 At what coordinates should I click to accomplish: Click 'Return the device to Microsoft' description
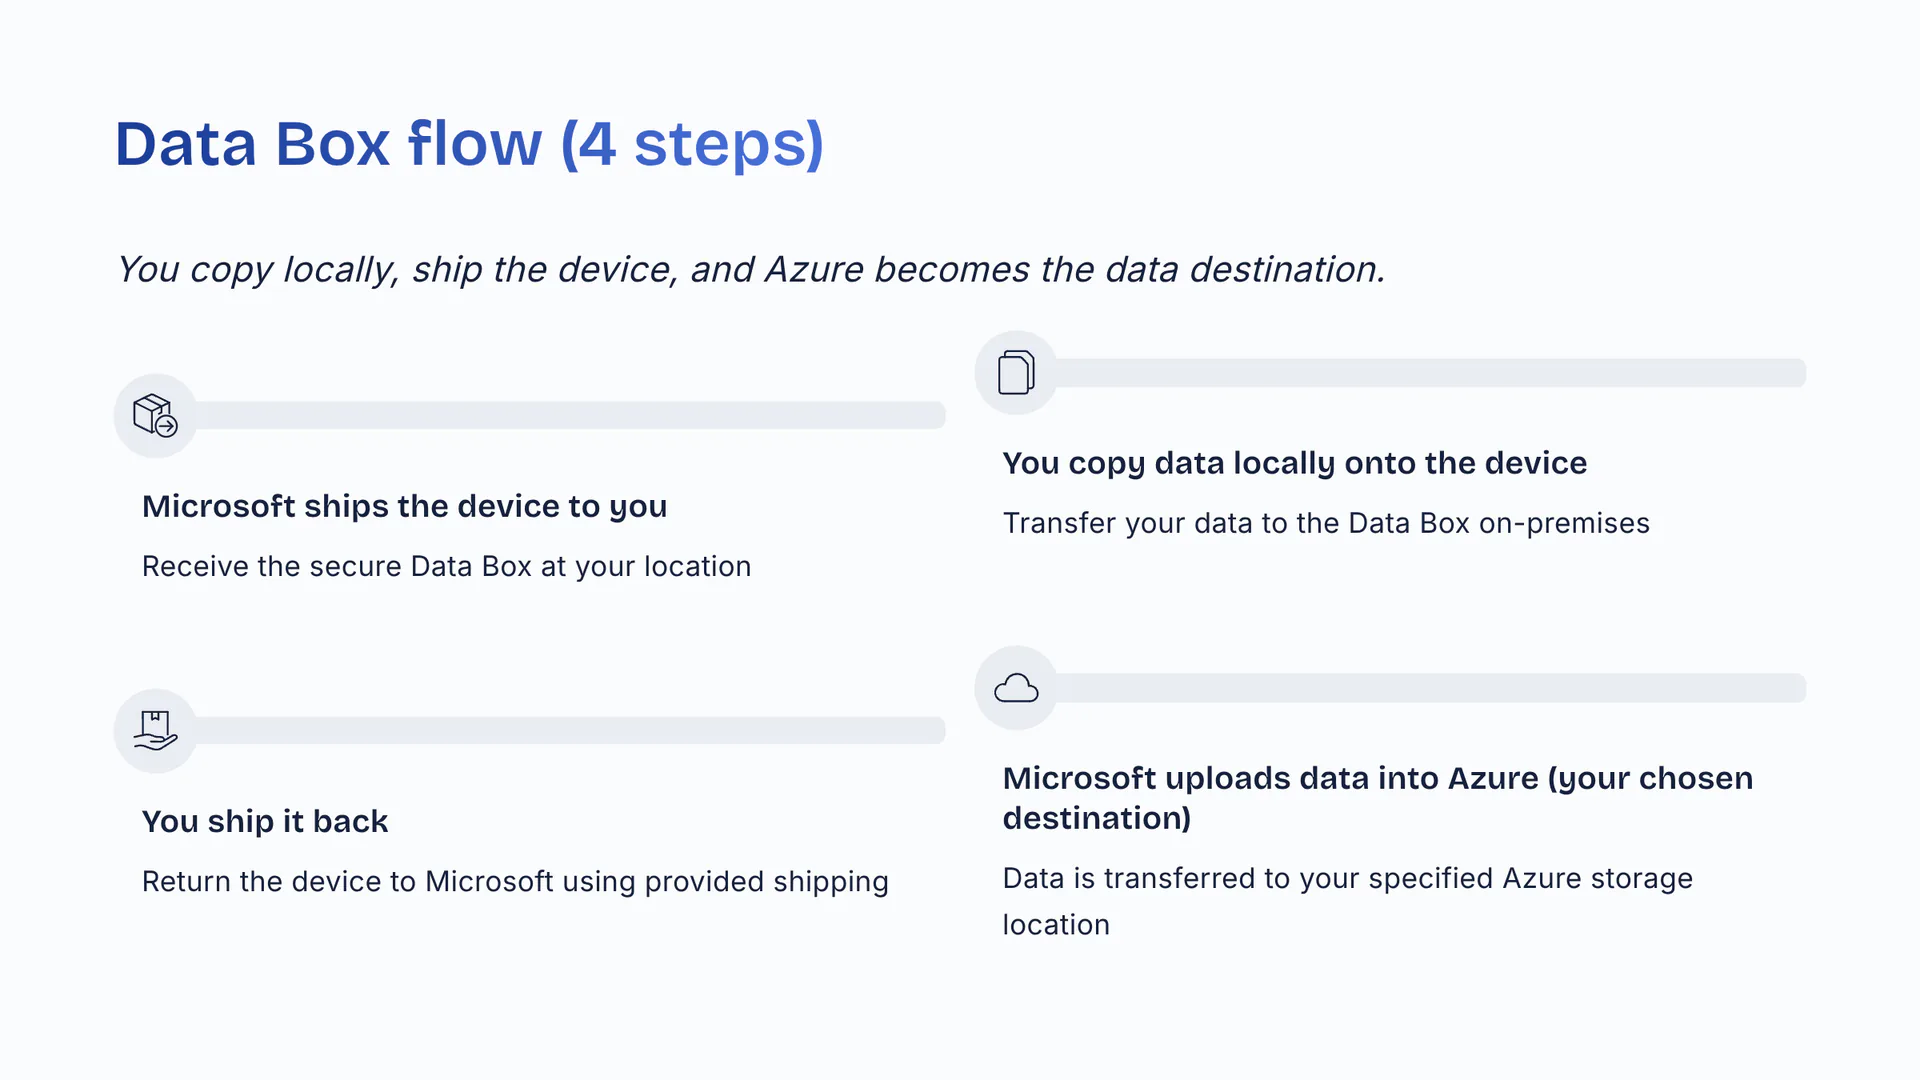515,881
